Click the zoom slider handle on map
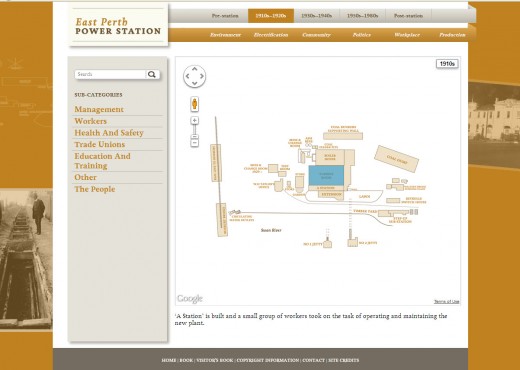Screen dimensions: 520x370 coord(195,136)
